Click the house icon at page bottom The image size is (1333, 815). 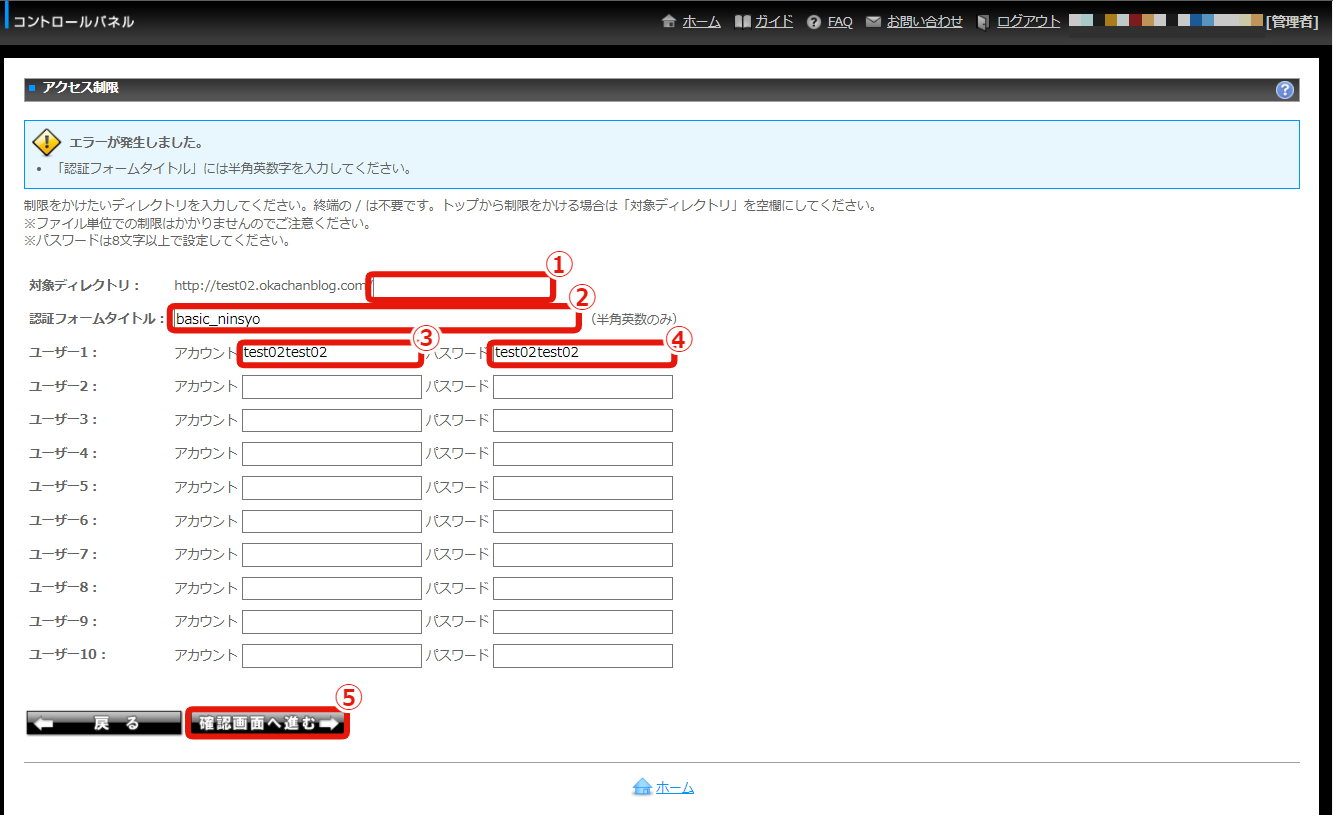tap(642, 788)
